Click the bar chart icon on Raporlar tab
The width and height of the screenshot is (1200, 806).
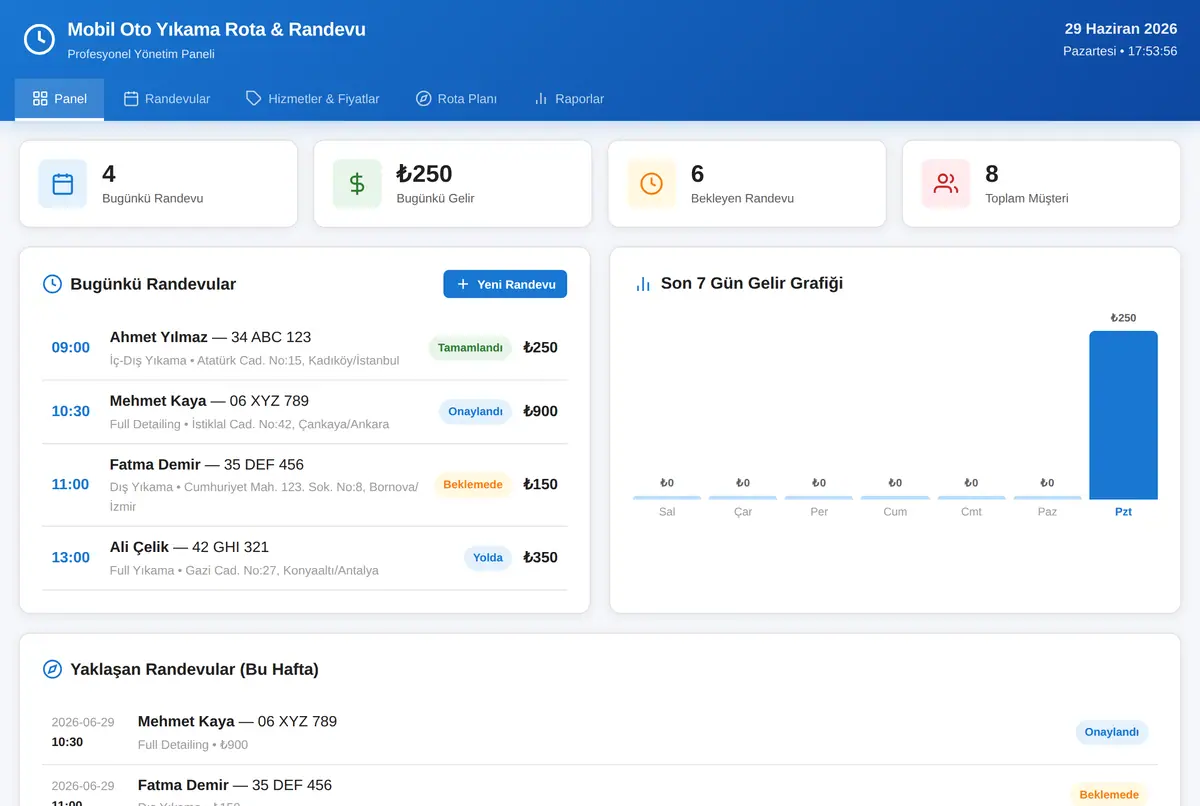click(541, 99)
